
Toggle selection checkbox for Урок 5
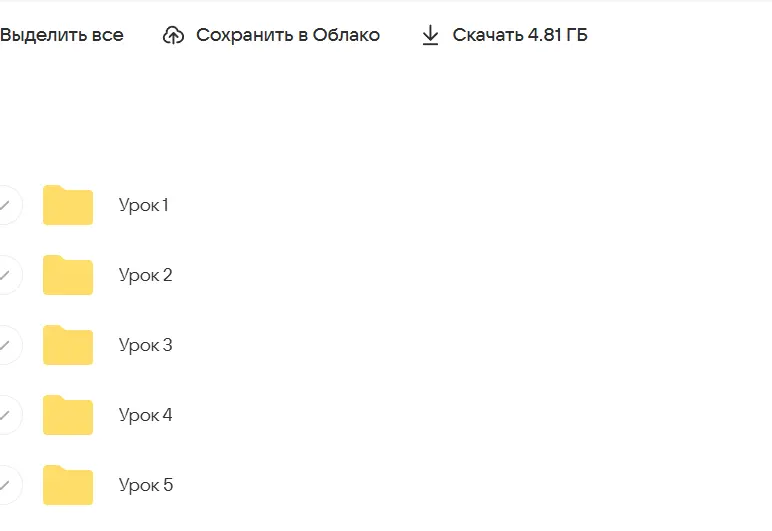pos(6,485)
